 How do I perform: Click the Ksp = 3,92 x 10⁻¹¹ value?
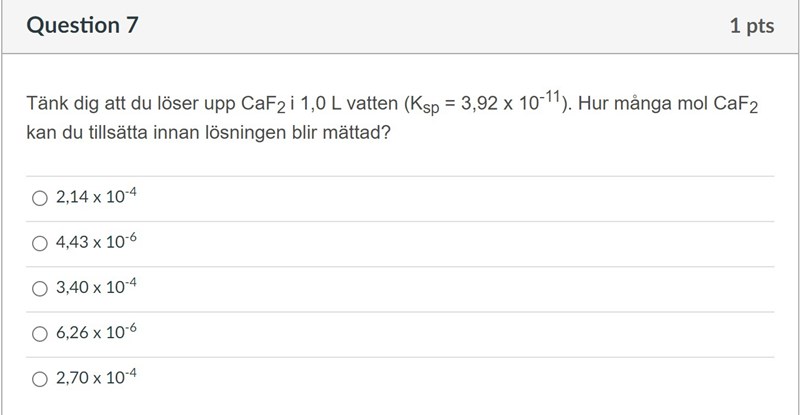click(x=488, y=104)
